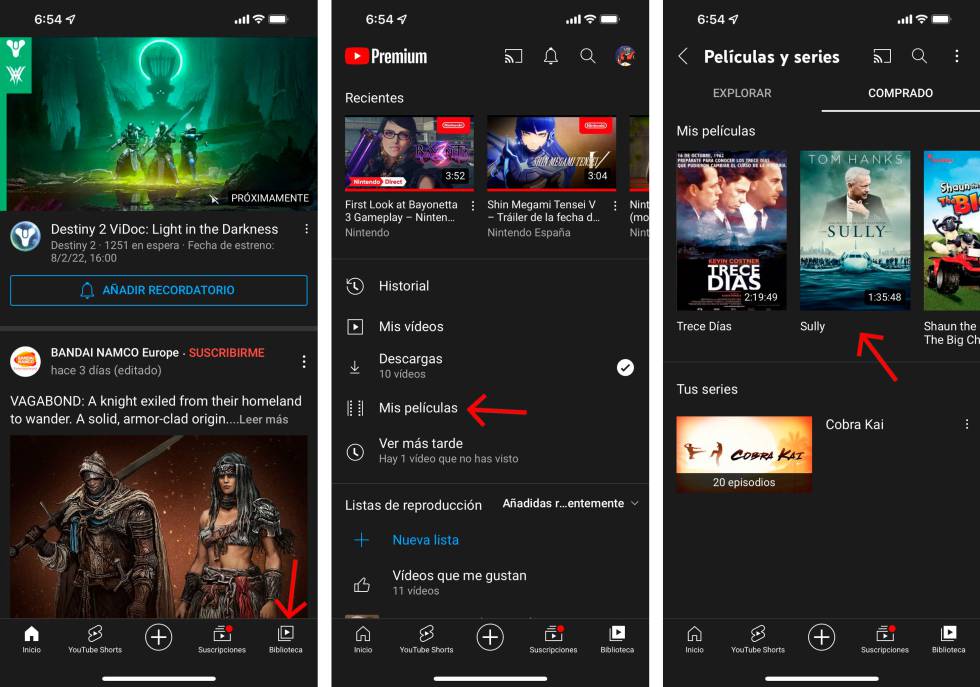Open Vídeos que me gustan playlist

pos(490,583)
